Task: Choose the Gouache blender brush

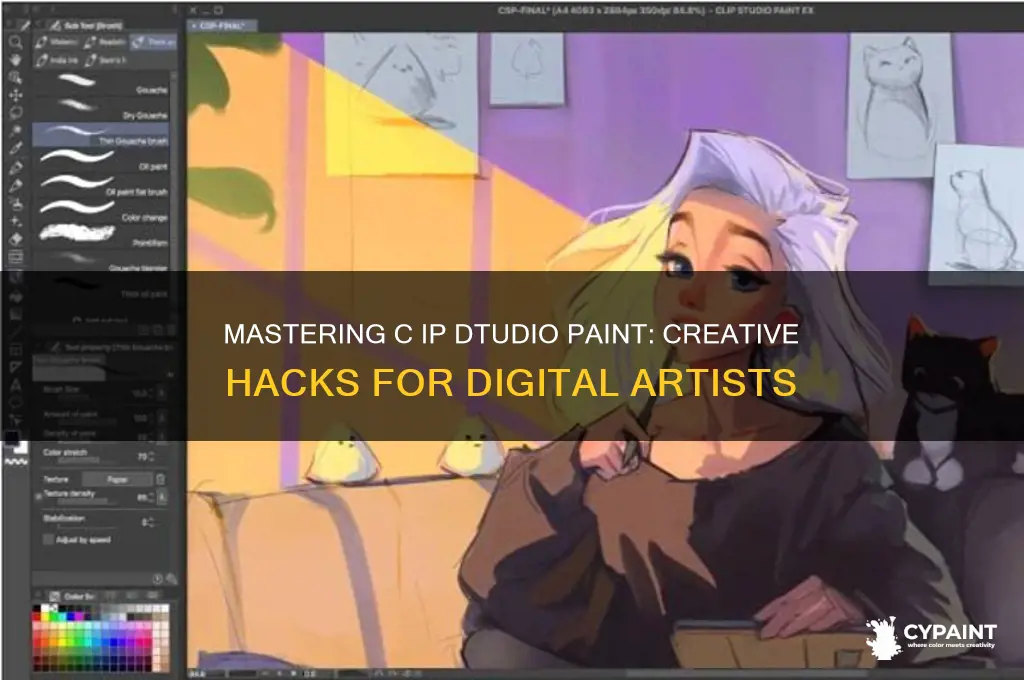Action: (x=101, y=261)
